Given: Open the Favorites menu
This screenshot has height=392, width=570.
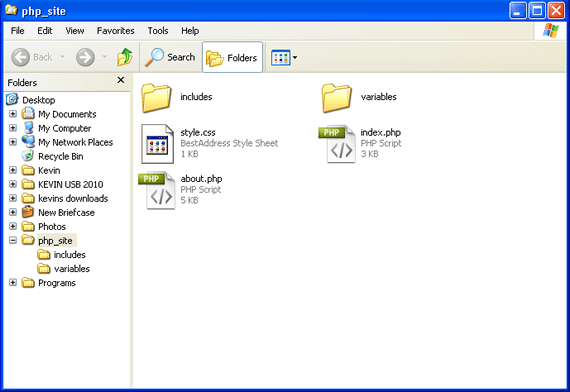Looking at the screenshot, I should pos(115,31).
